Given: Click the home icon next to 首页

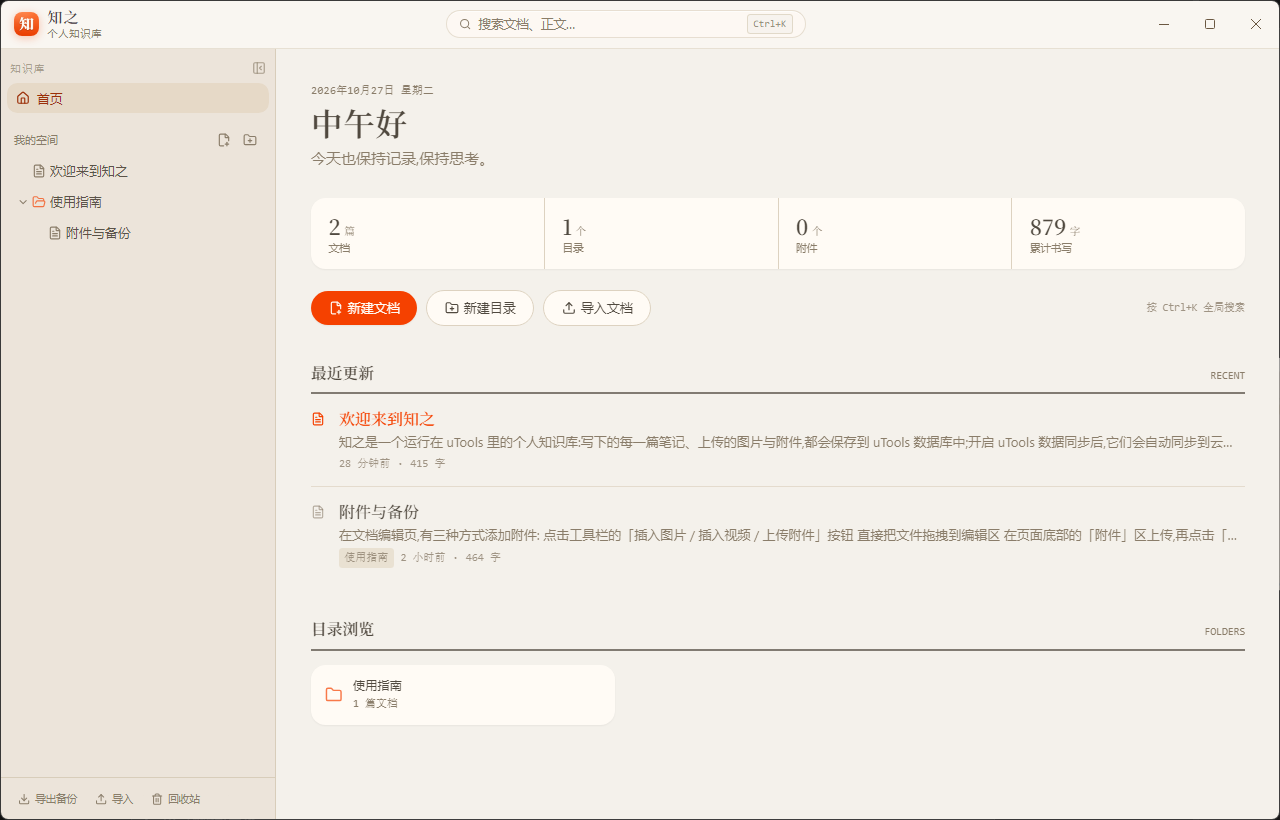Looking at the screenshot, I should (23, 98).
